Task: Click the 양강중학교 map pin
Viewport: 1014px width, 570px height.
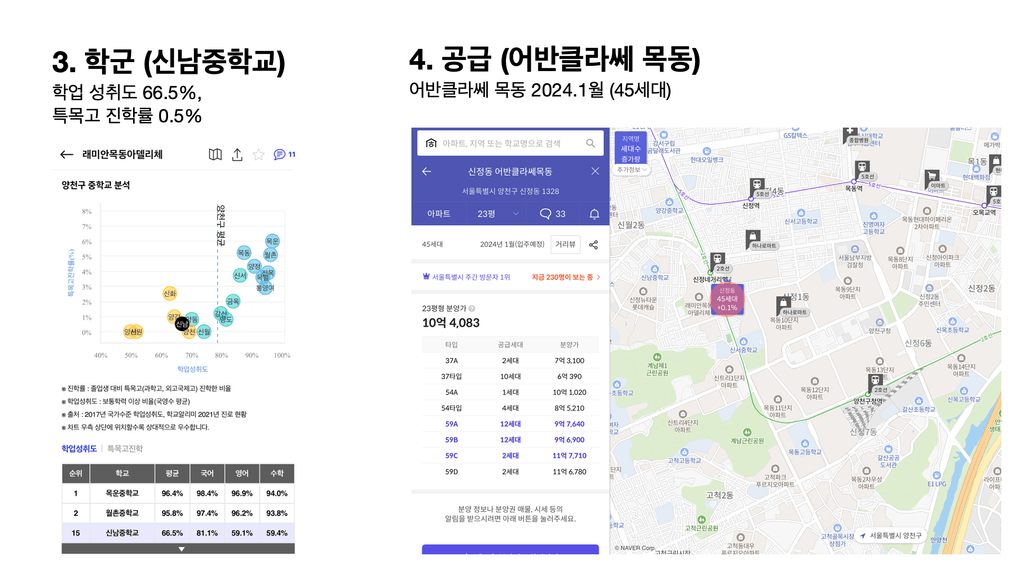Action: tap(669, 201)
